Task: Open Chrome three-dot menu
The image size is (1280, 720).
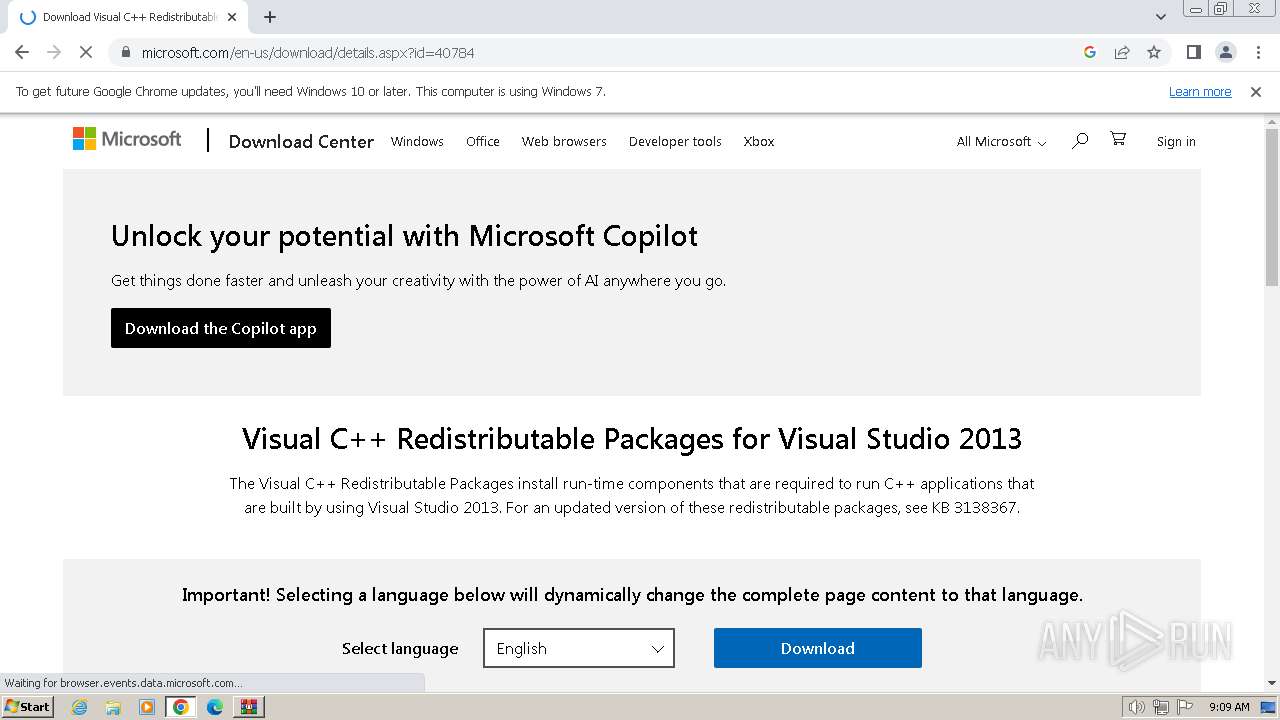Action: [x=1258, y=52]
